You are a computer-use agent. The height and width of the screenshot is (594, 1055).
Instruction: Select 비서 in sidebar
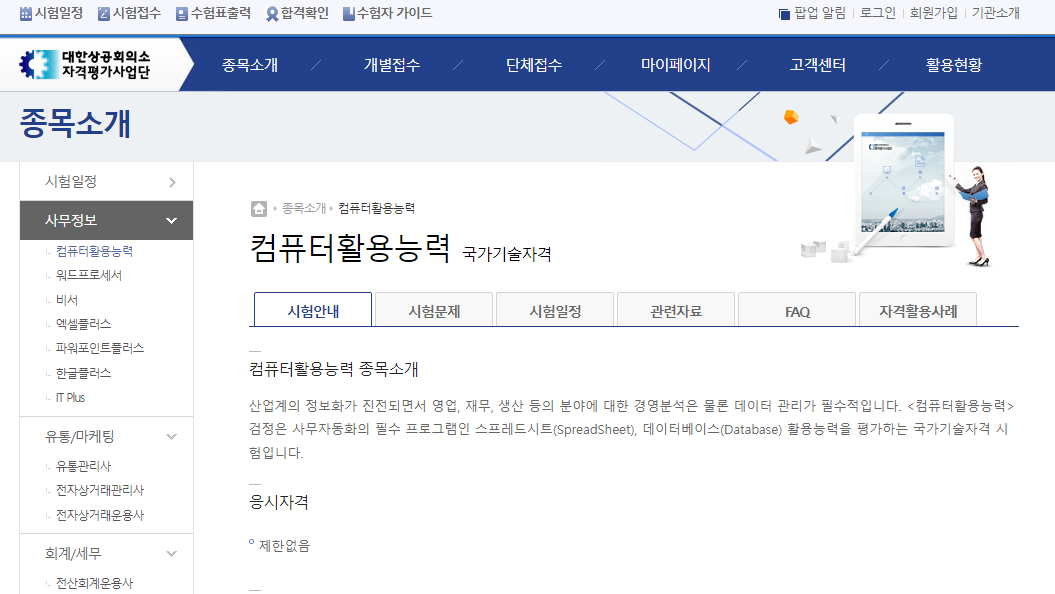[67, 299]
